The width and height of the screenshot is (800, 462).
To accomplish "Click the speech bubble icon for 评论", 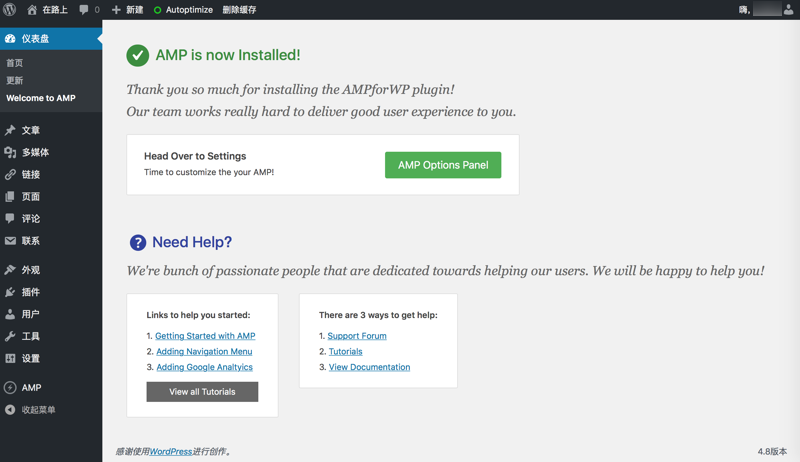I will (10, 218).
